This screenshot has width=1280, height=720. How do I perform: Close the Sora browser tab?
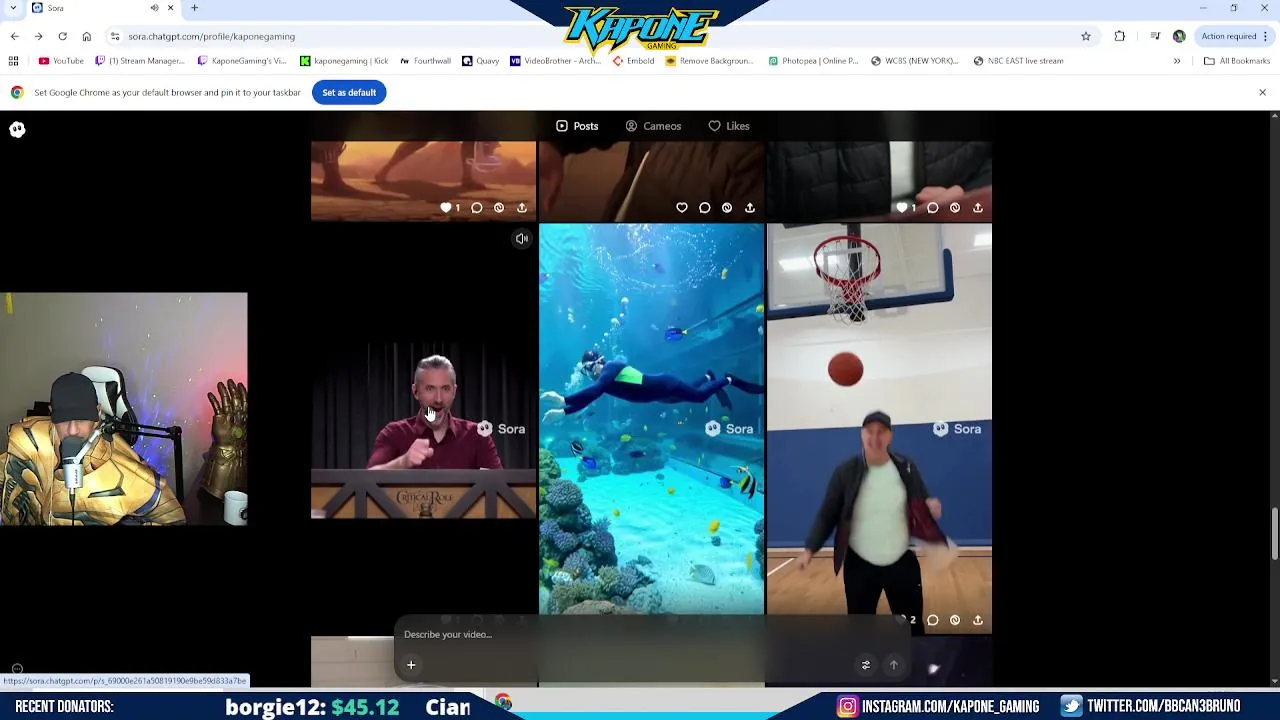pyautogui.click(x=170, y=8)
